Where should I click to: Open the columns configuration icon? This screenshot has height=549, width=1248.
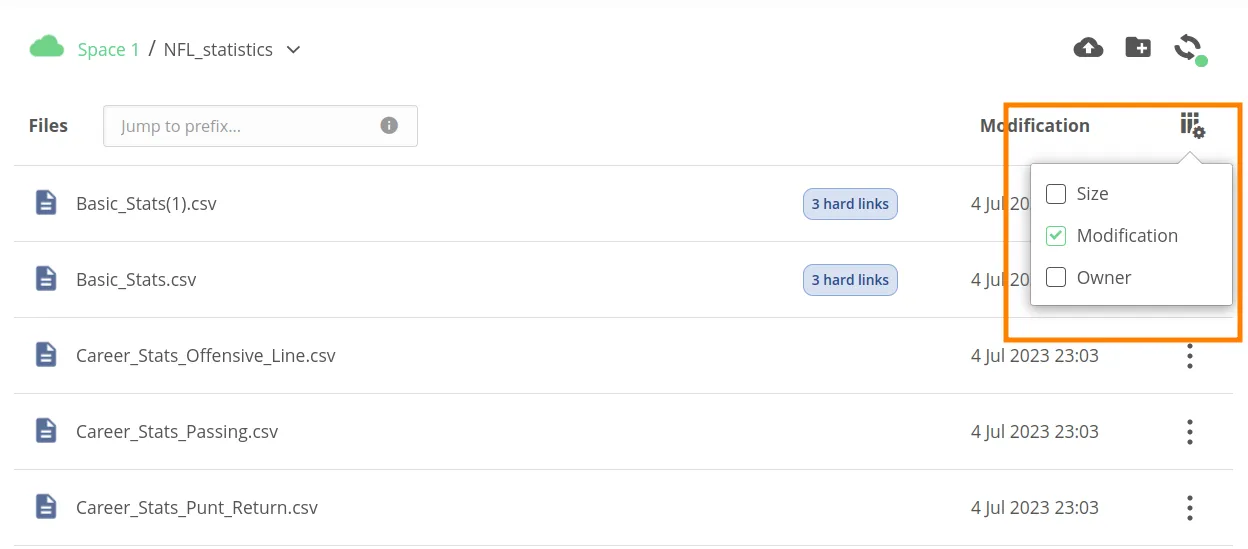point(1192,125)
